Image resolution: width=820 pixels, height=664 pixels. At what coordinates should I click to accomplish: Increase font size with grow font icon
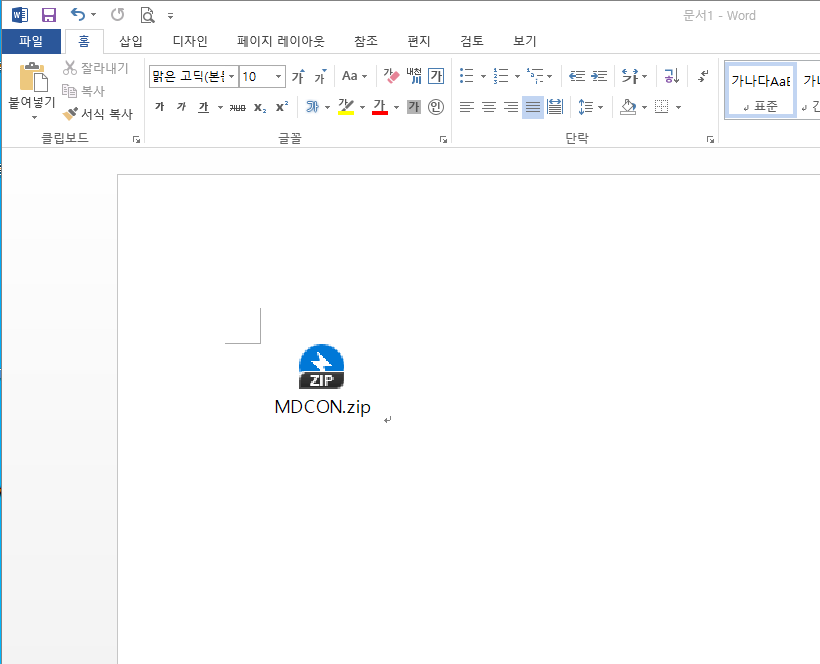point(299,76)
